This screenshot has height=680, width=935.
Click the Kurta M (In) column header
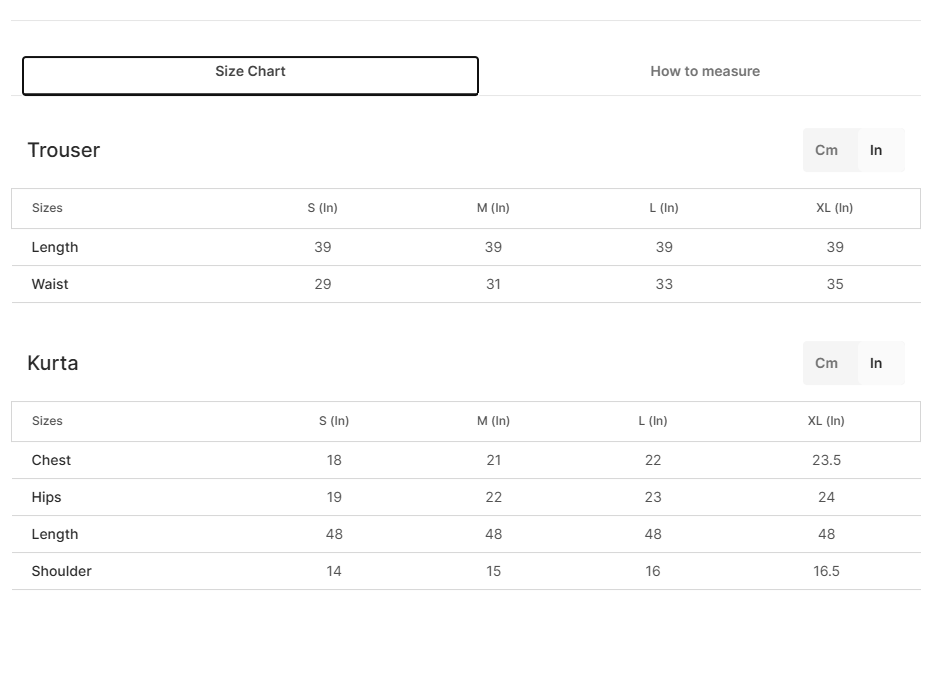point(493,421)
